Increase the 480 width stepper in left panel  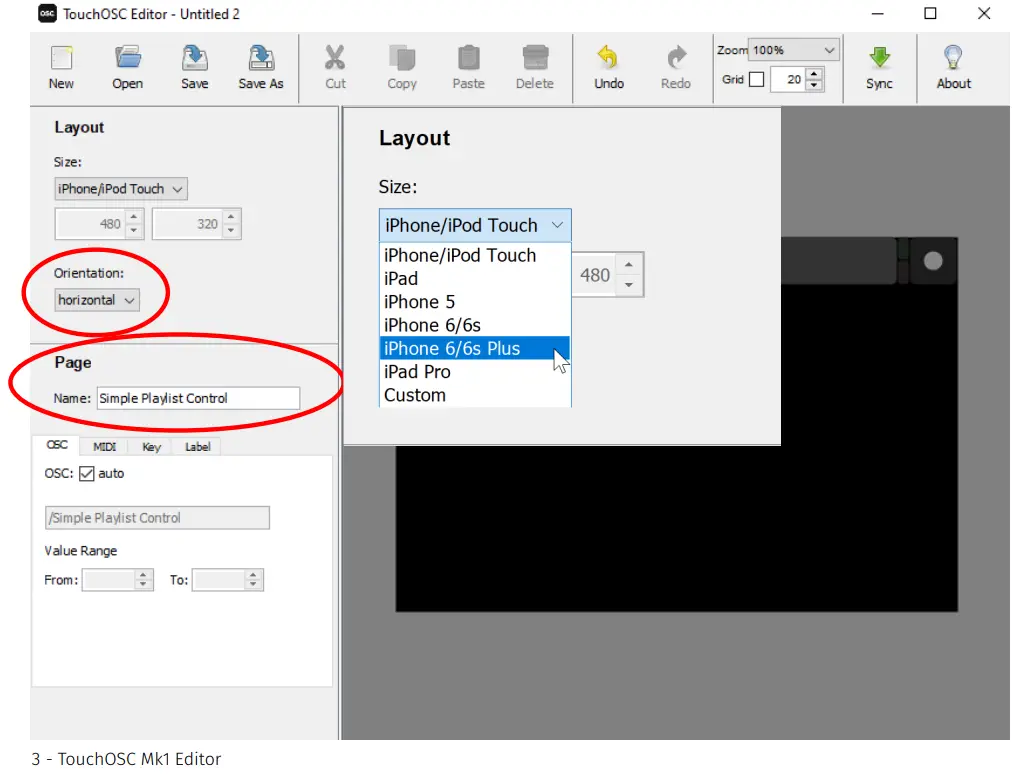[133, 217]
